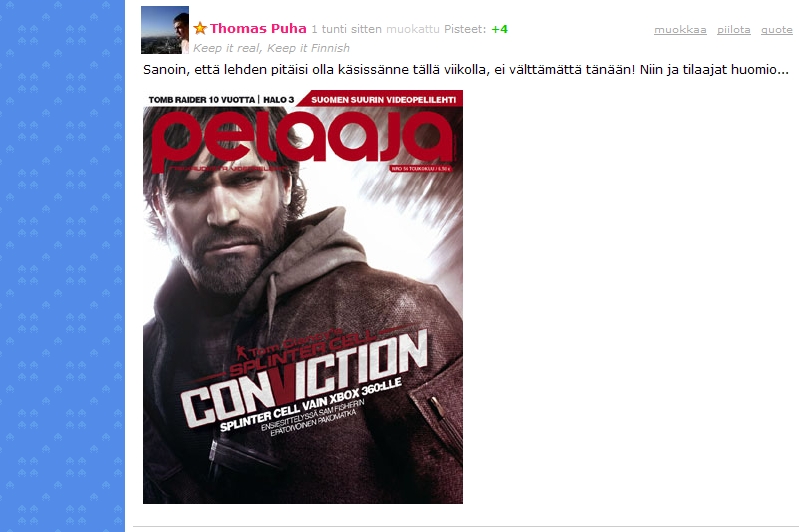Click the 'Tomb Raider 10 vuotta' cover headline
The image size is (799, 532).
pyautogui.click(x=201, y=100)
